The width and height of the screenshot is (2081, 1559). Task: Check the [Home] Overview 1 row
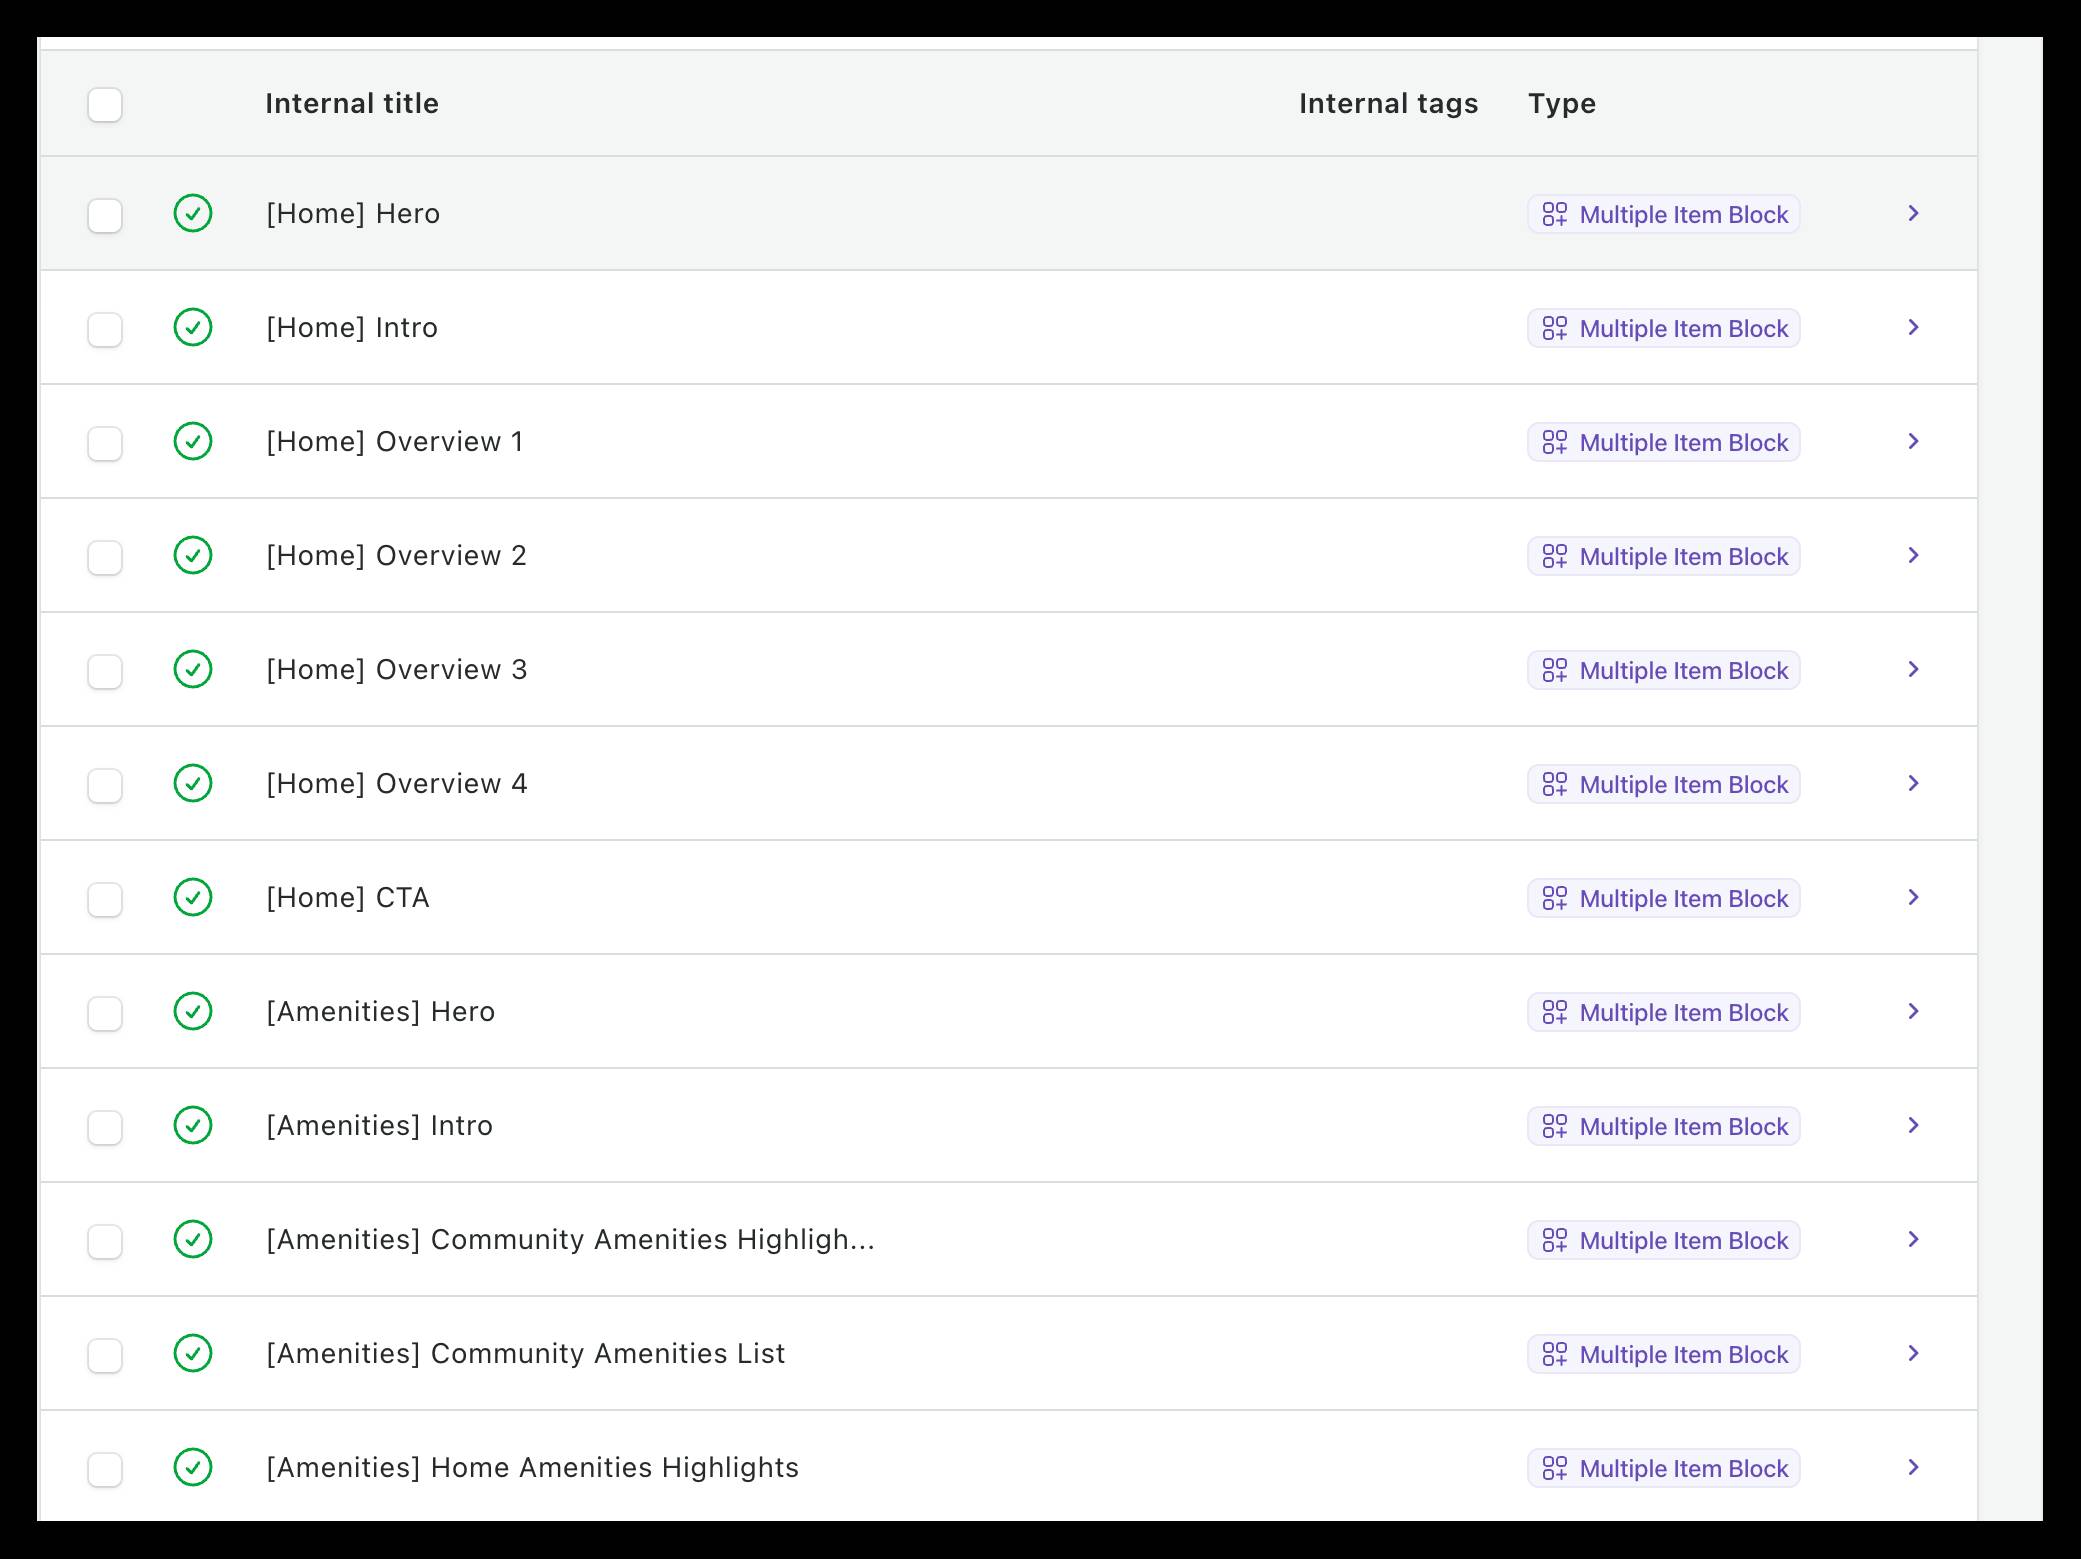(x=105, y=443)
